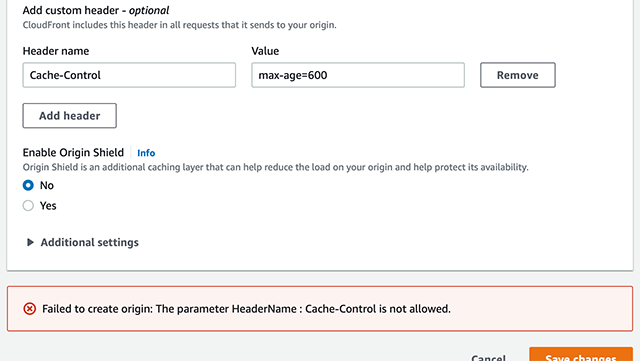Click the 'Failed to create origin' error message
This screenshot has width=640, height=361.
[246, 309]
